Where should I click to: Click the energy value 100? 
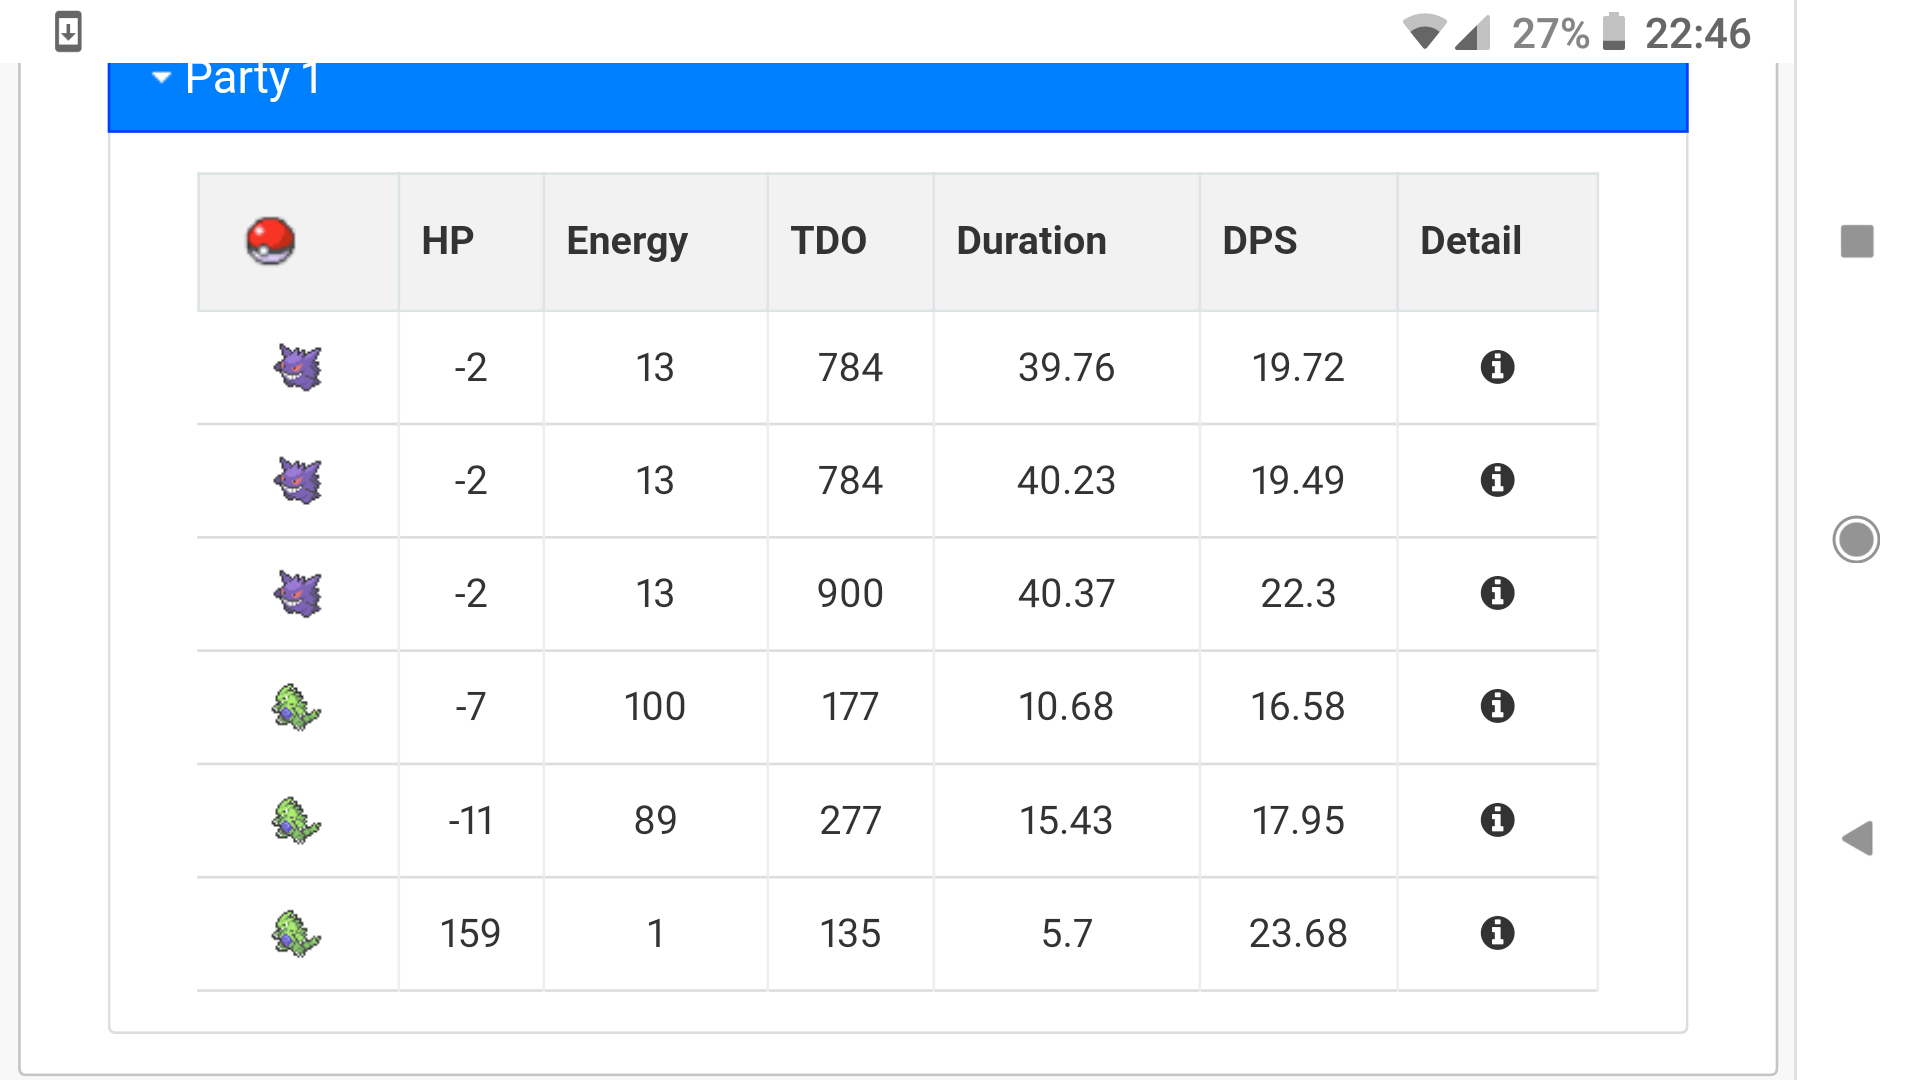pyautogui.click(x=655, y=707)
